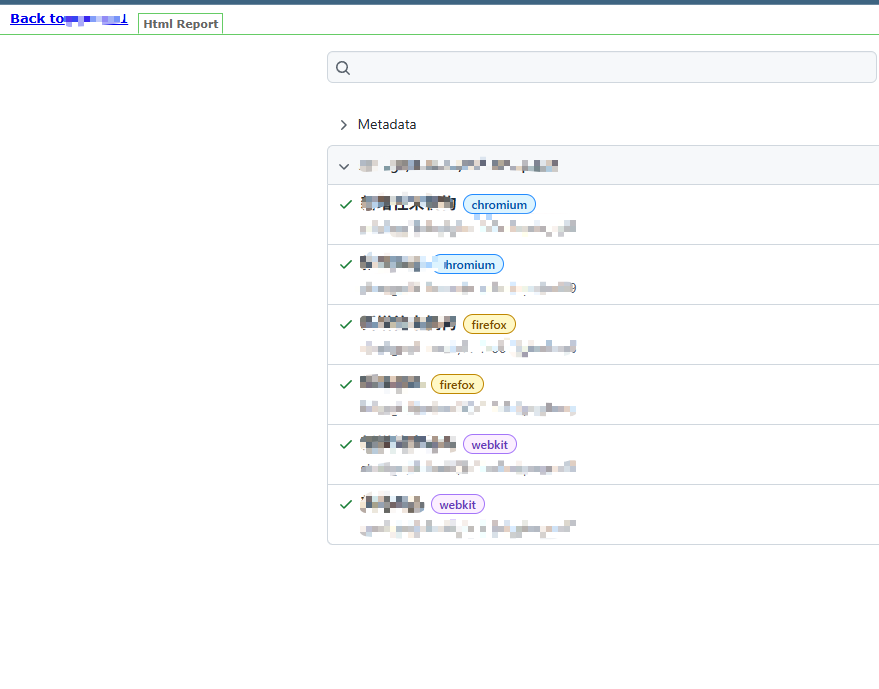Select the chromium badge on the first test
This screenshot has width=879, height=689.
[499, 205]
